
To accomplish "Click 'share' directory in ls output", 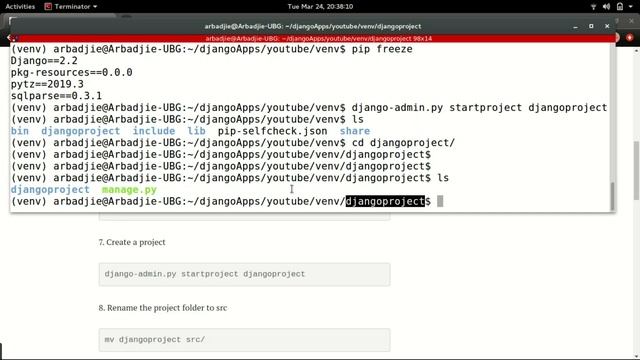I will (x=355, y=131).
